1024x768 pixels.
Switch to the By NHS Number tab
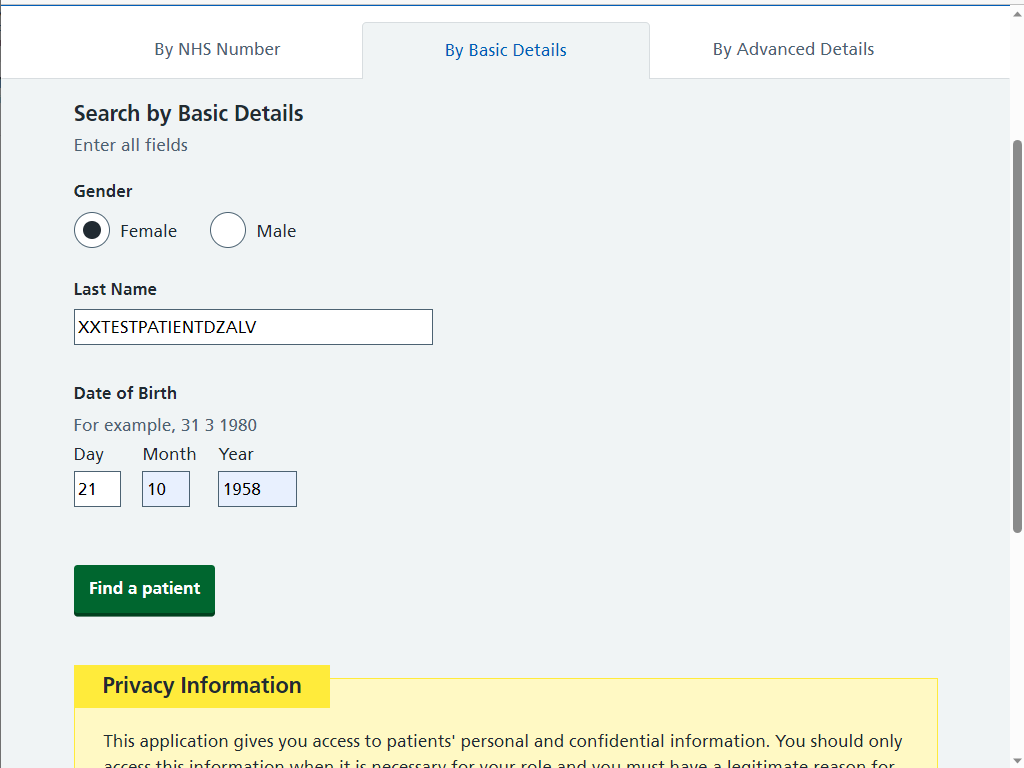click(x=217, y=50)
